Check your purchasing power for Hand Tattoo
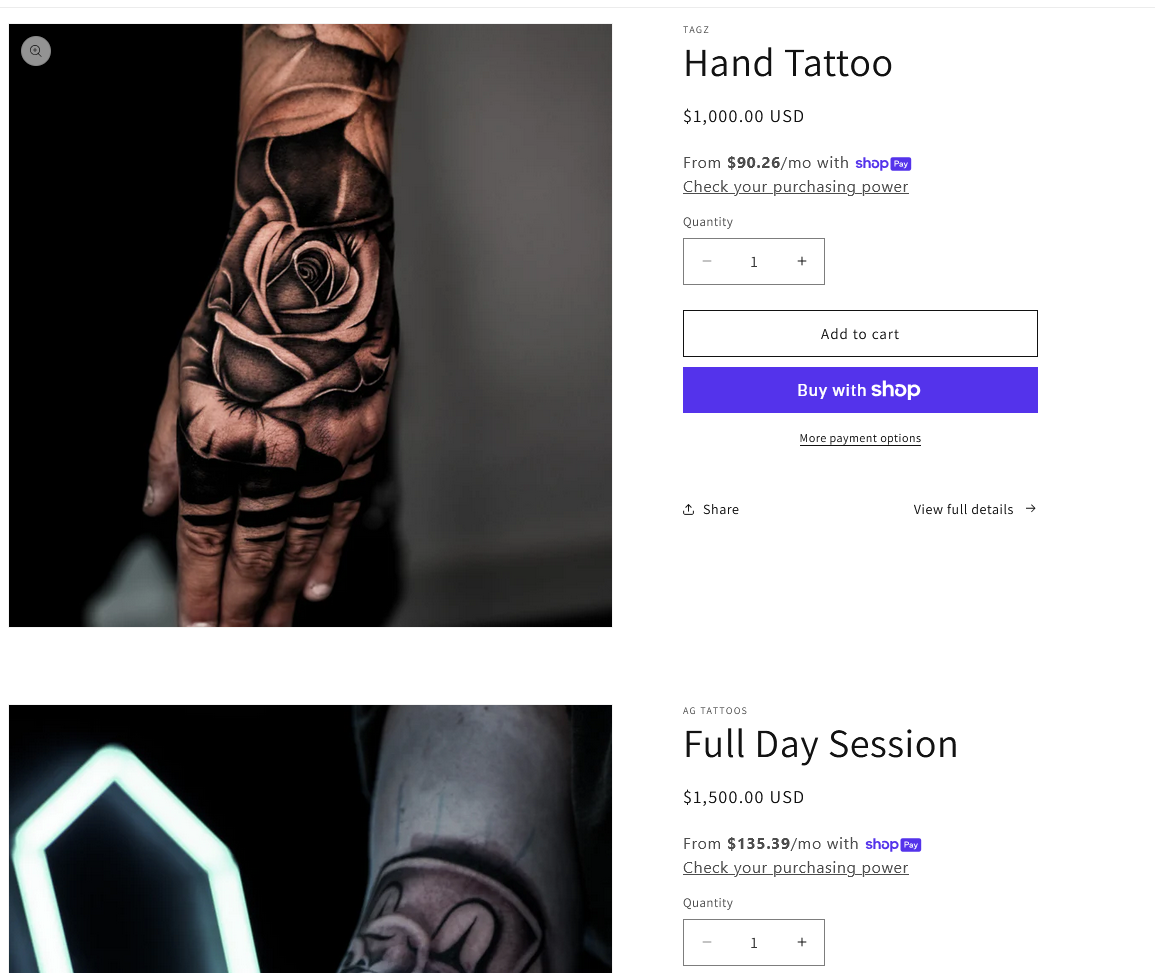This screenshot has width=1155, height=973. pos(796,186)
